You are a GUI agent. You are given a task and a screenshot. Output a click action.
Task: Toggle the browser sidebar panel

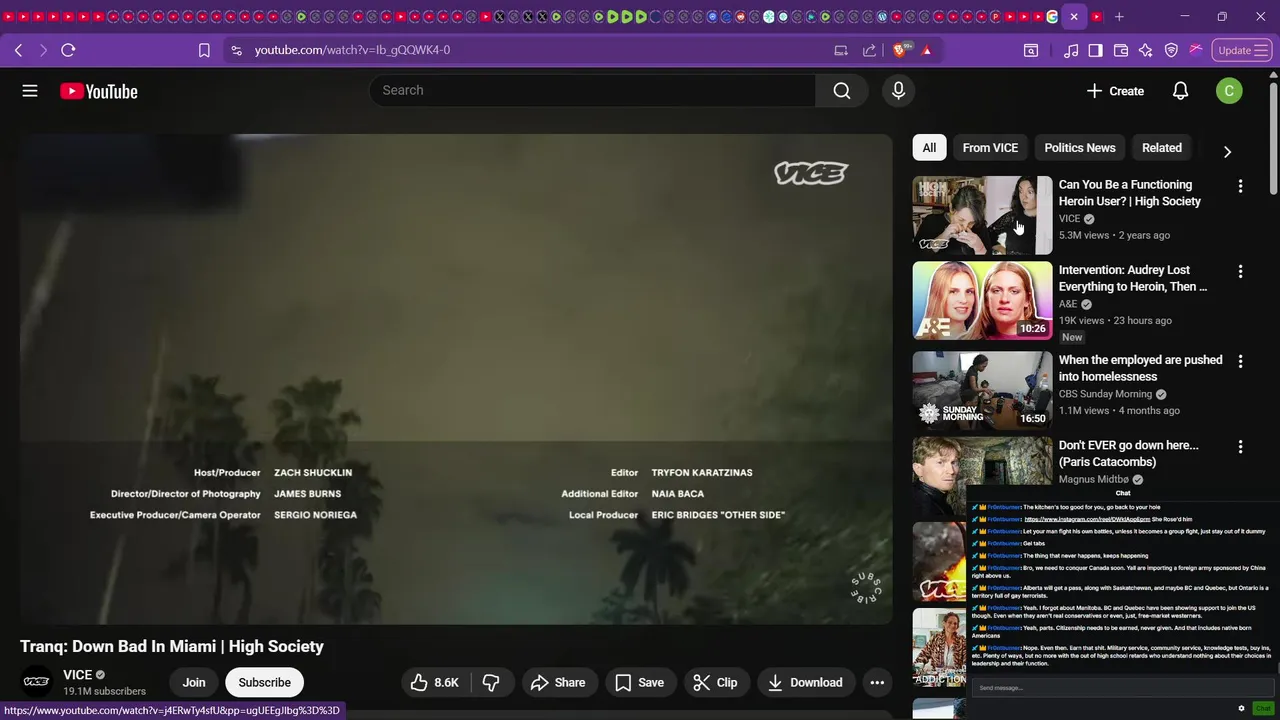[x=1096, y=50]
